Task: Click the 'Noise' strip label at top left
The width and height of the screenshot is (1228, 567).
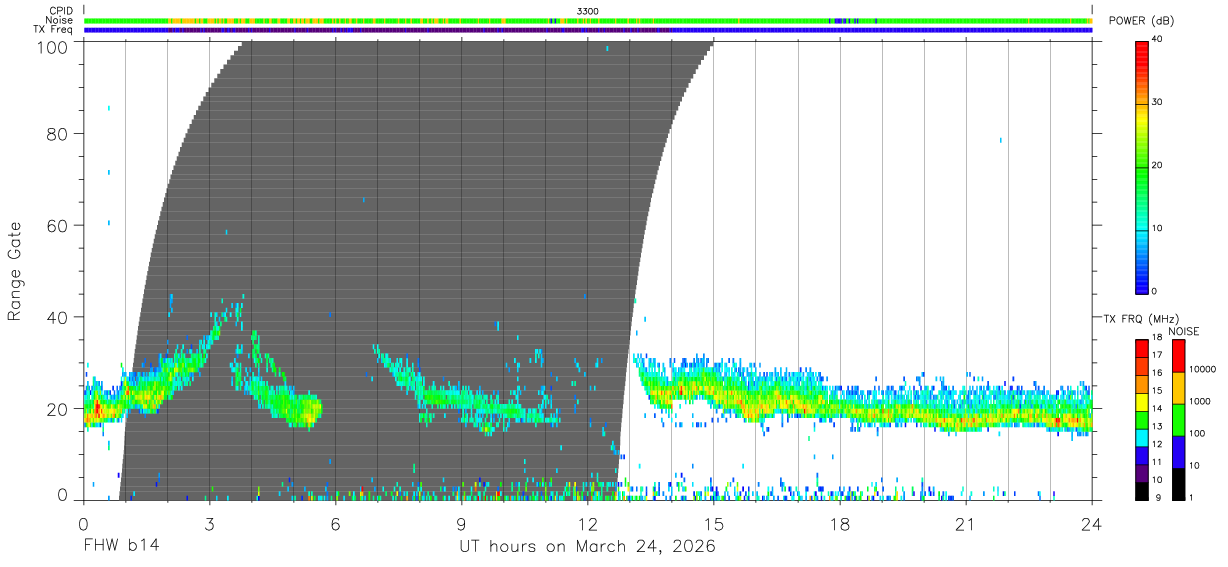Action: [x=59, y=20]
